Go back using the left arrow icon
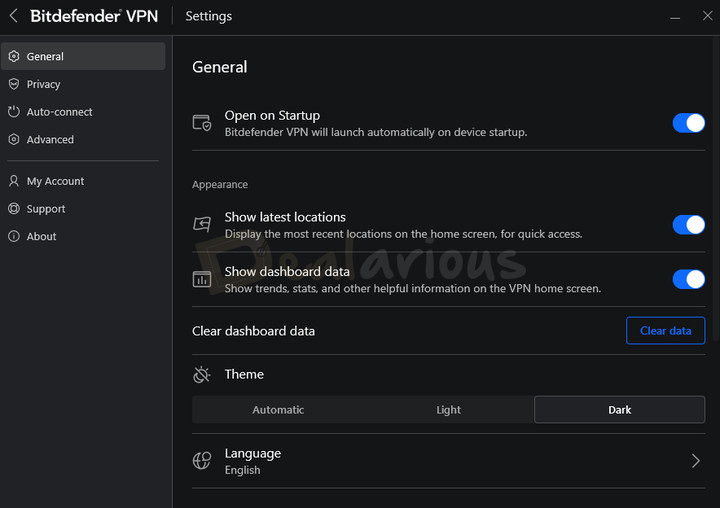Image resolution: width=720 pixels, height=508 pixels. click(x=13, y=16)
